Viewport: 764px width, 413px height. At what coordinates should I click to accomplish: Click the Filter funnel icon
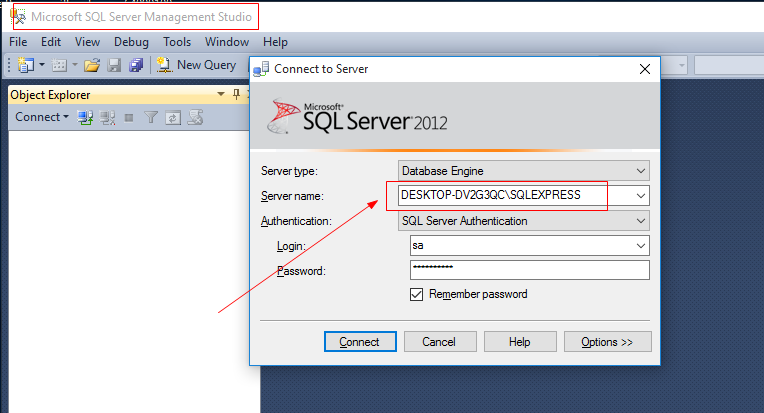tap(151, 117)
